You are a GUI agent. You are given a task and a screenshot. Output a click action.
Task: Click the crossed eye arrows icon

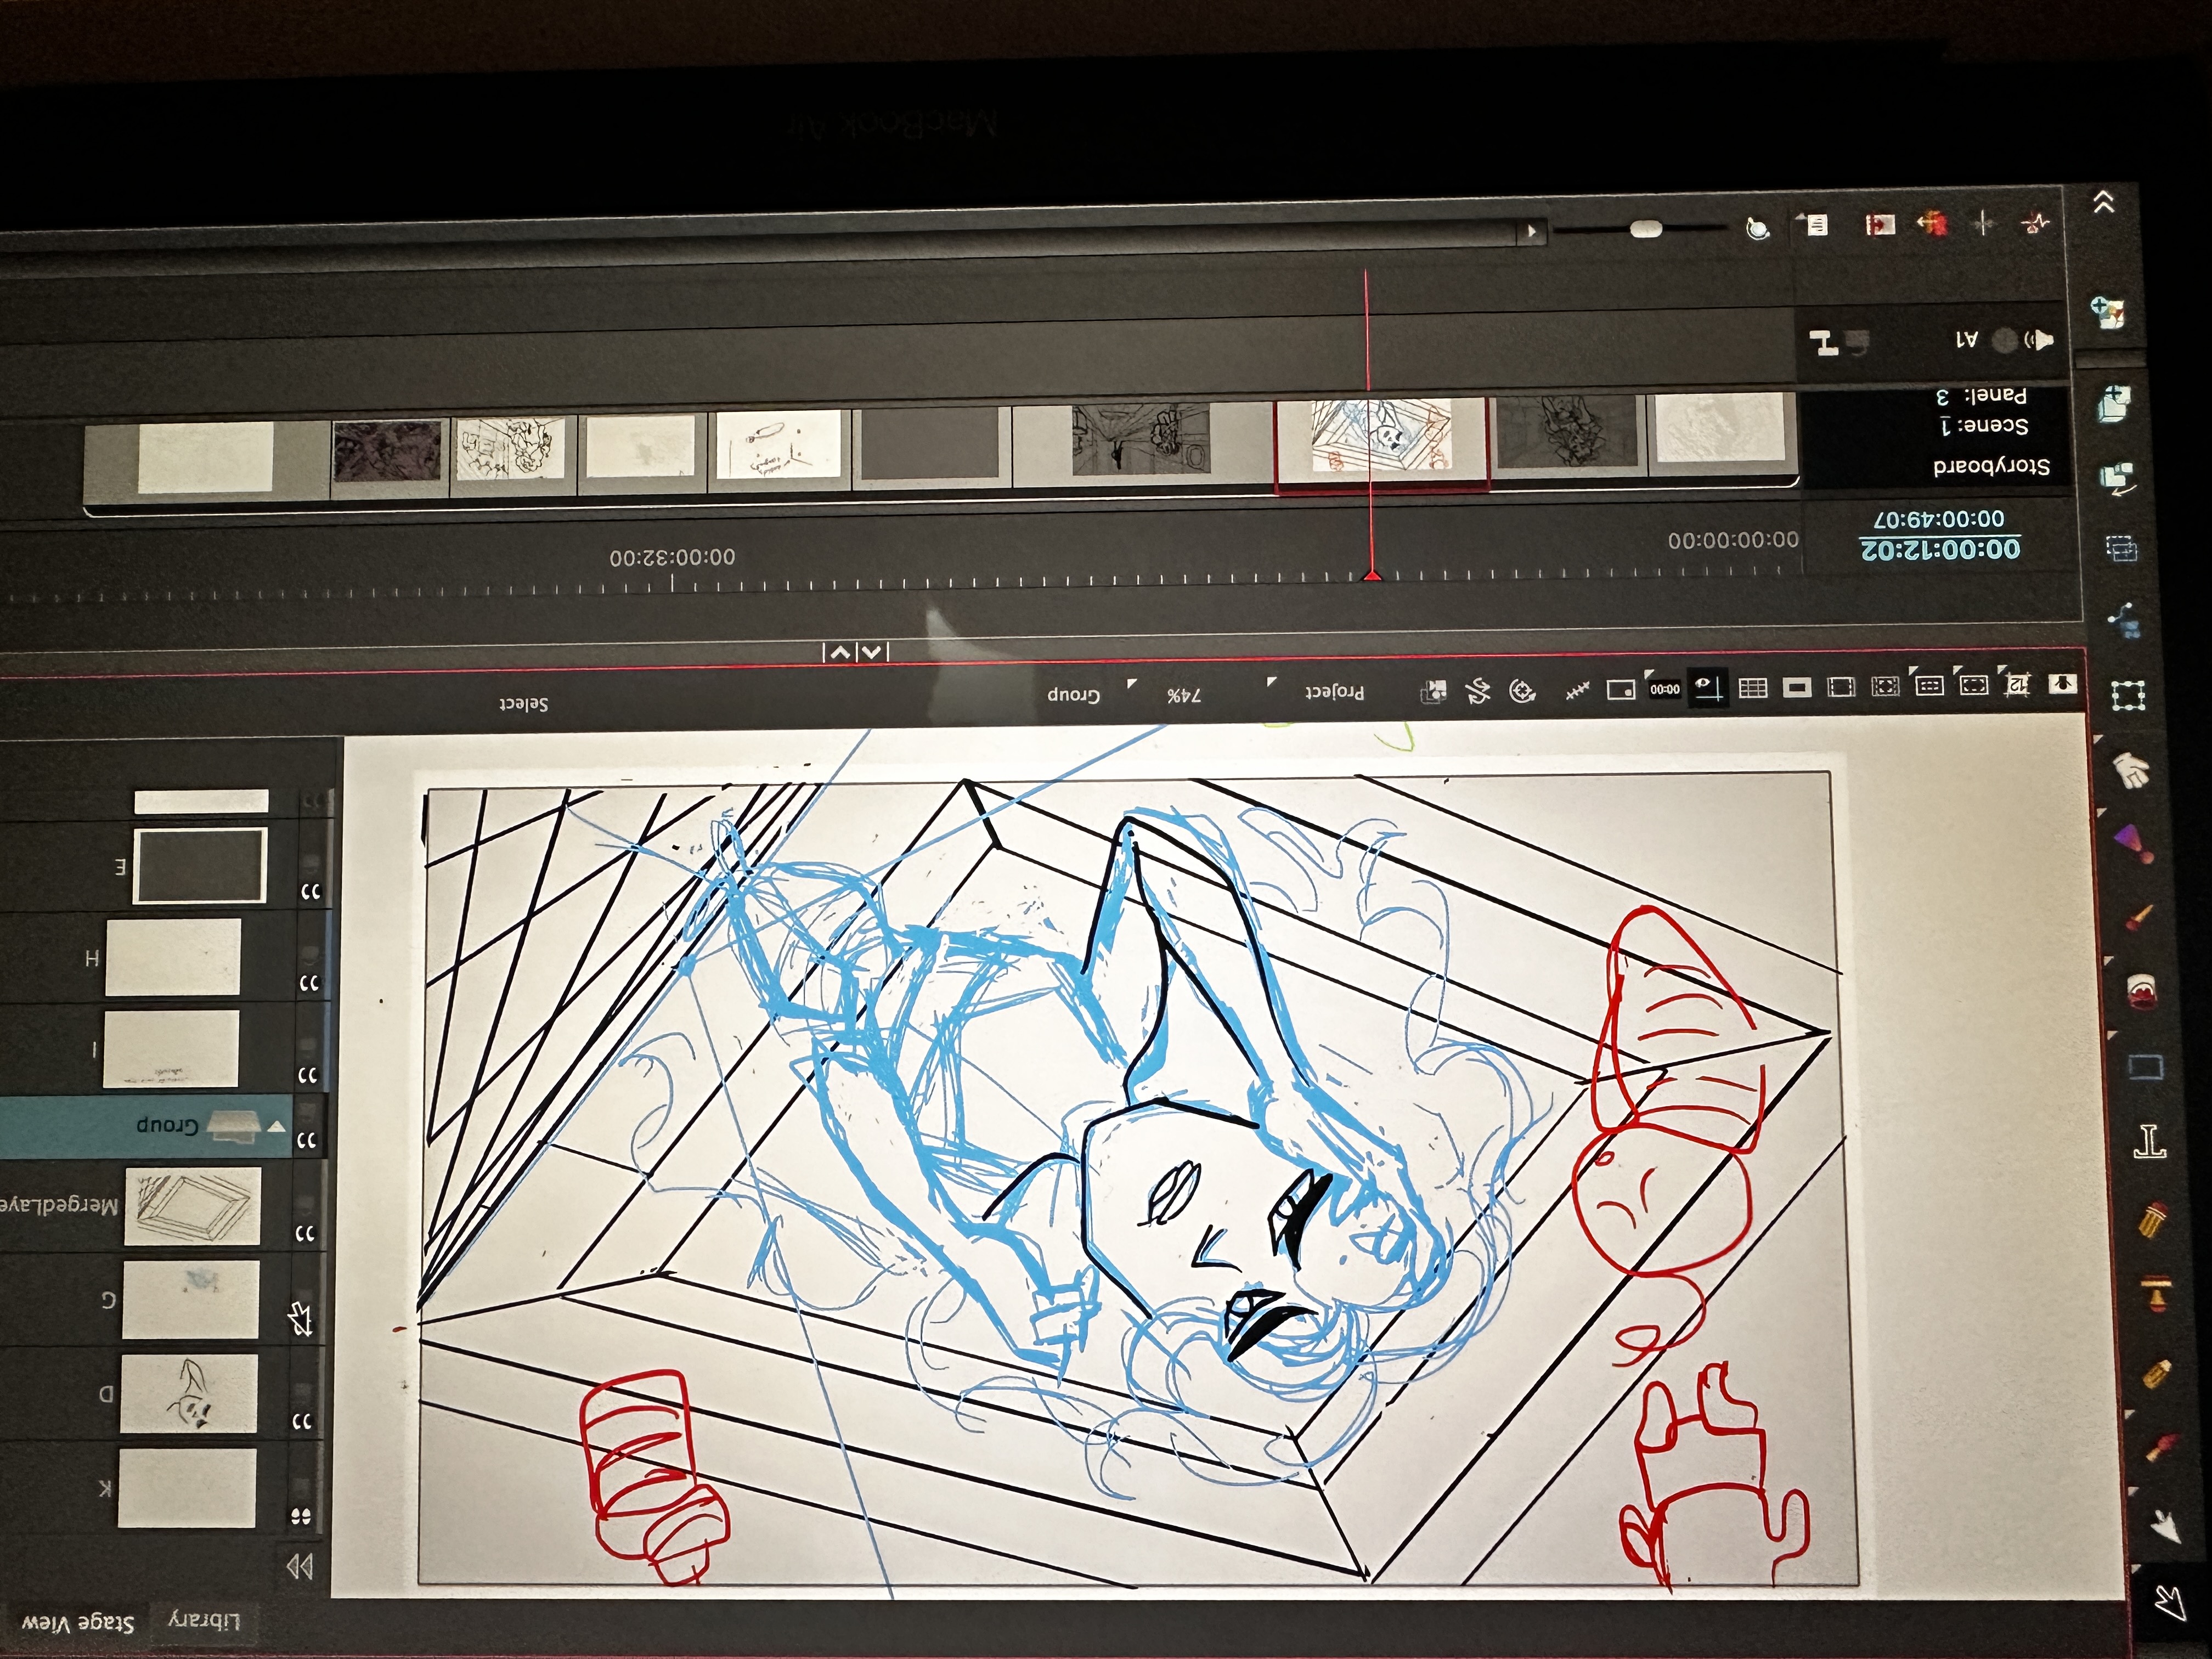(1477, 691)
